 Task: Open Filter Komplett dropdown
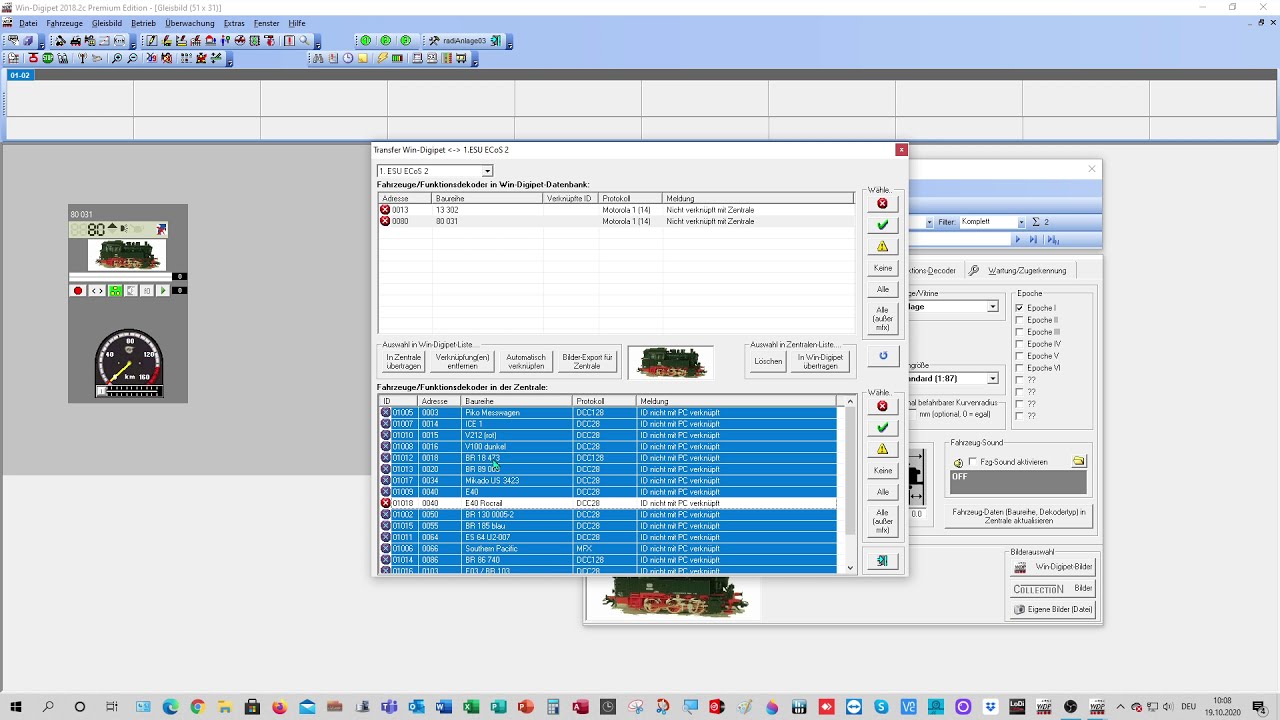(x=1021, y=222)
